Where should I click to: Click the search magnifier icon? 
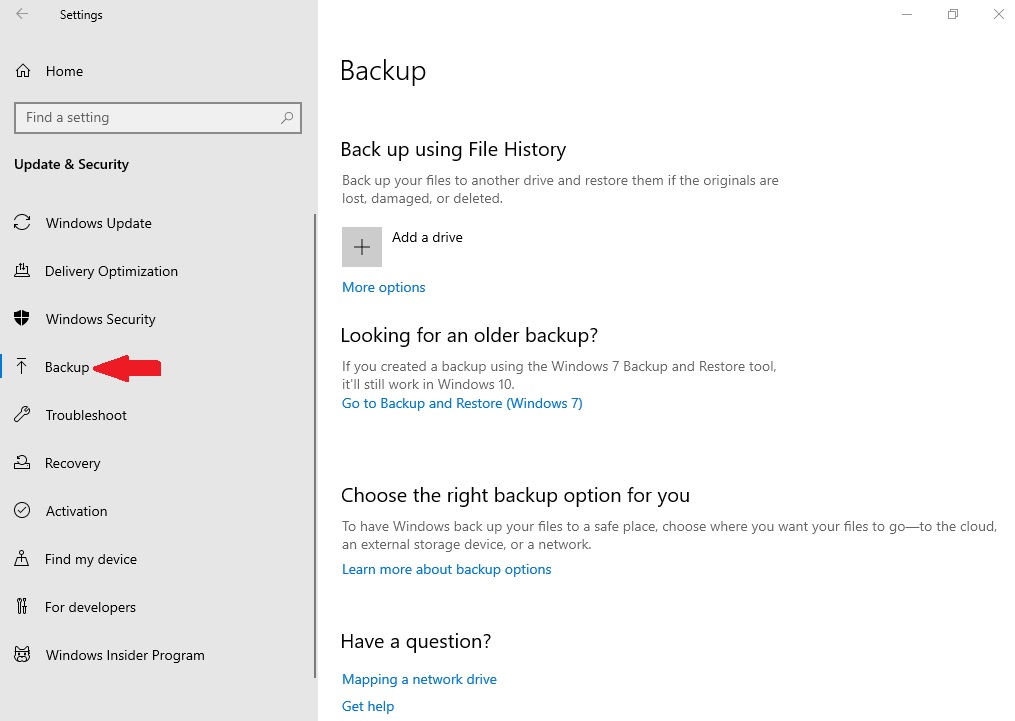pos(287,118)
